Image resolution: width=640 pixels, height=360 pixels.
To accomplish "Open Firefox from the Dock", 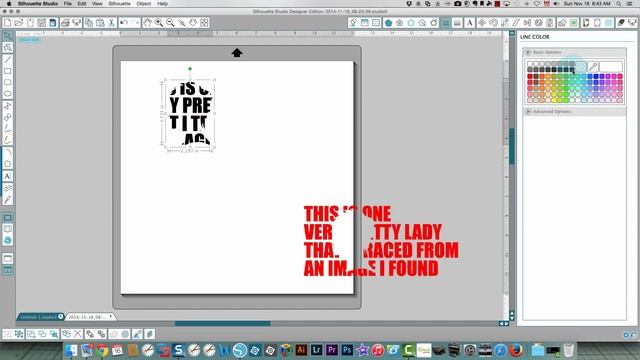I will [x=516, y=350].
